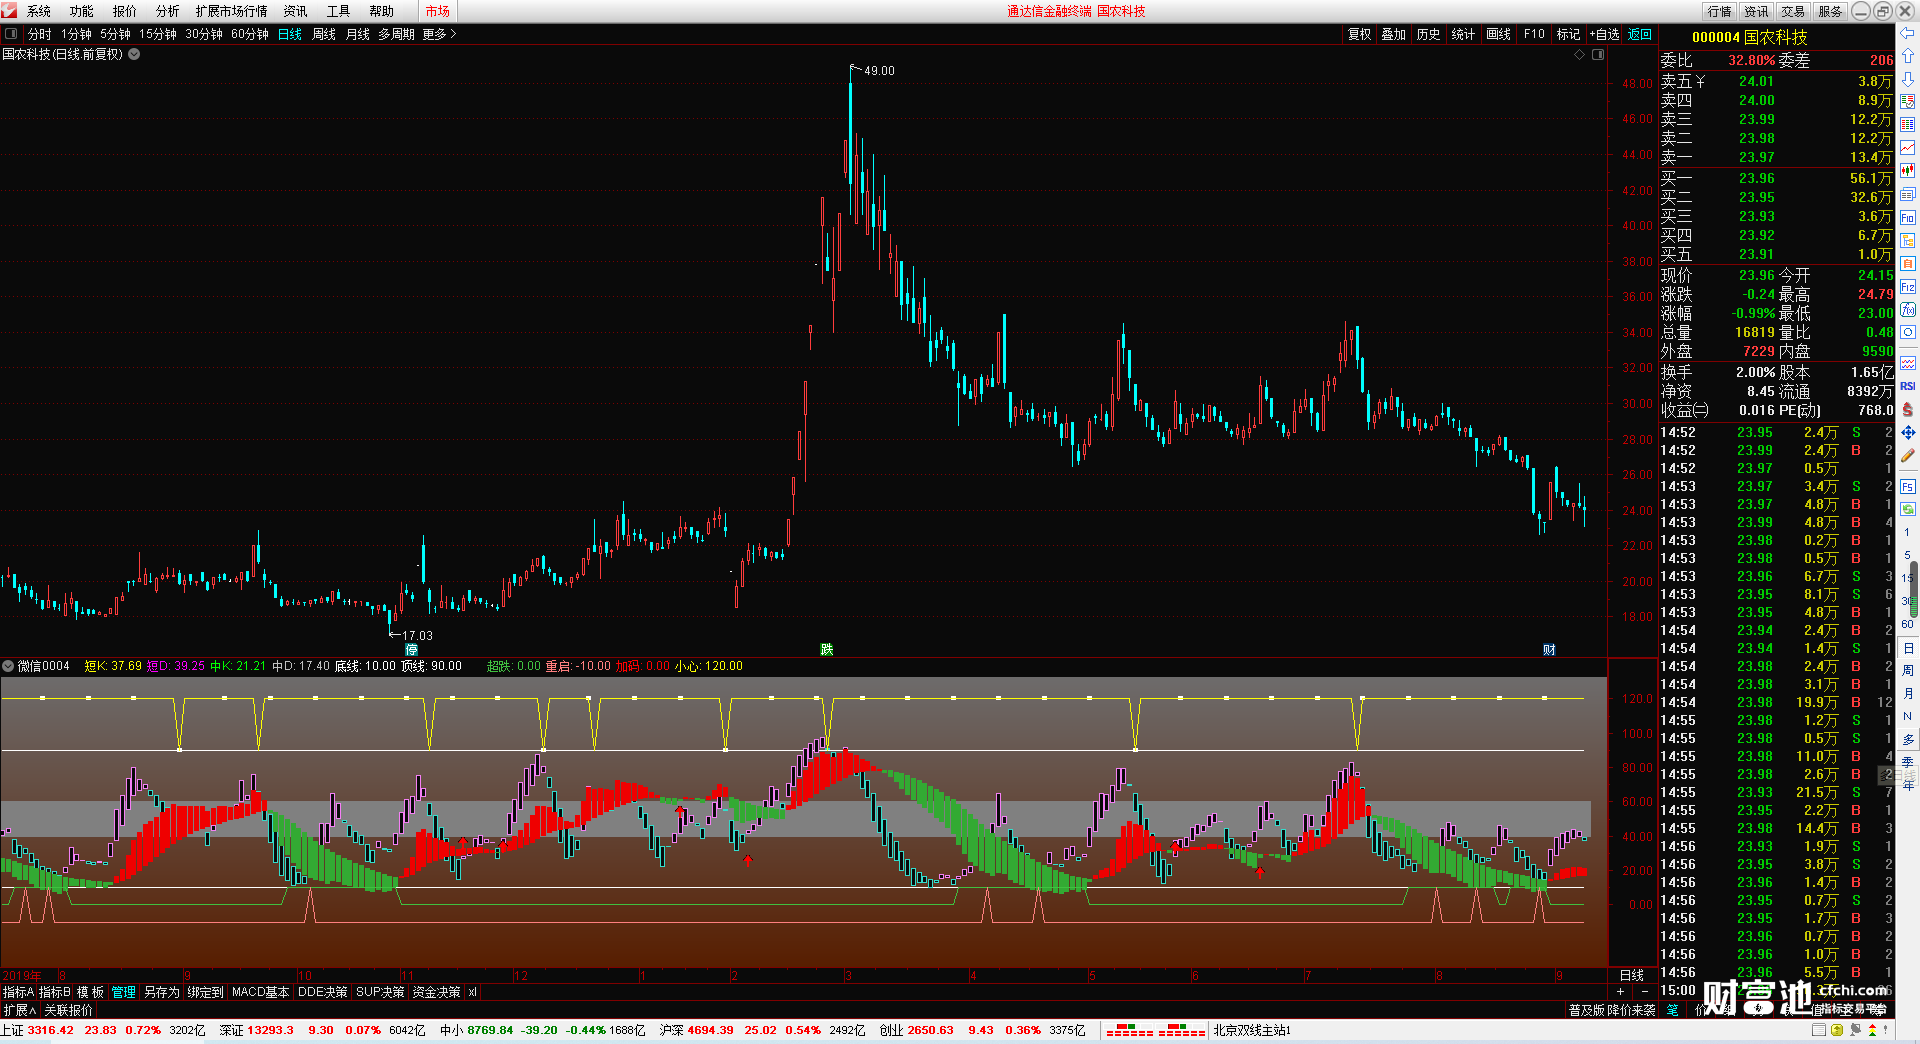Screen dimensions: 1920x1044
Task: Switch to the 周线 period tab
Action: click(324, 34)
